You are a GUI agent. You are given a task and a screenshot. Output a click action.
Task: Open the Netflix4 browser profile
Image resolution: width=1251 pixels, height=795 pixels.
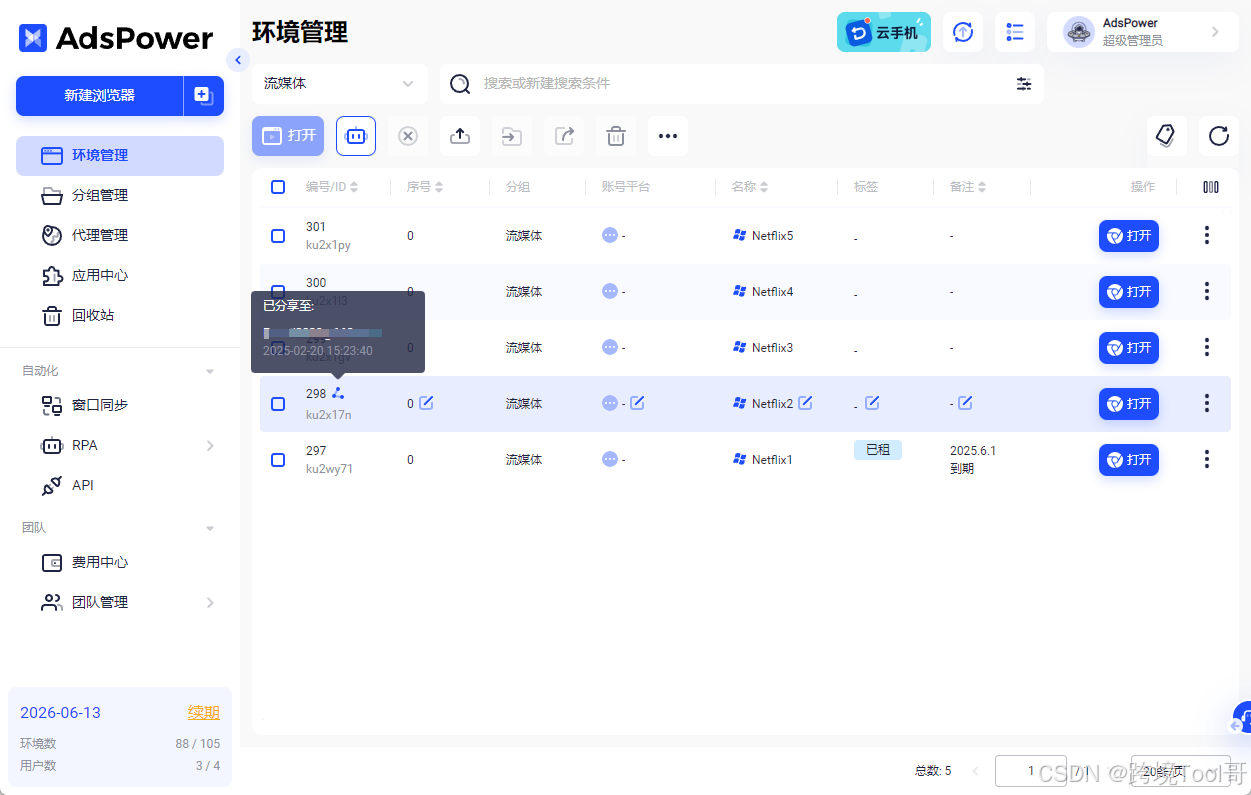(1129, 292)
